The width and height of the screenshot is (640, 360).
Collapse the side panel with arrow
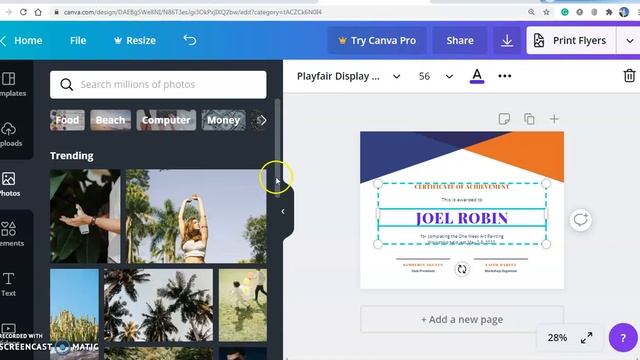283,211
